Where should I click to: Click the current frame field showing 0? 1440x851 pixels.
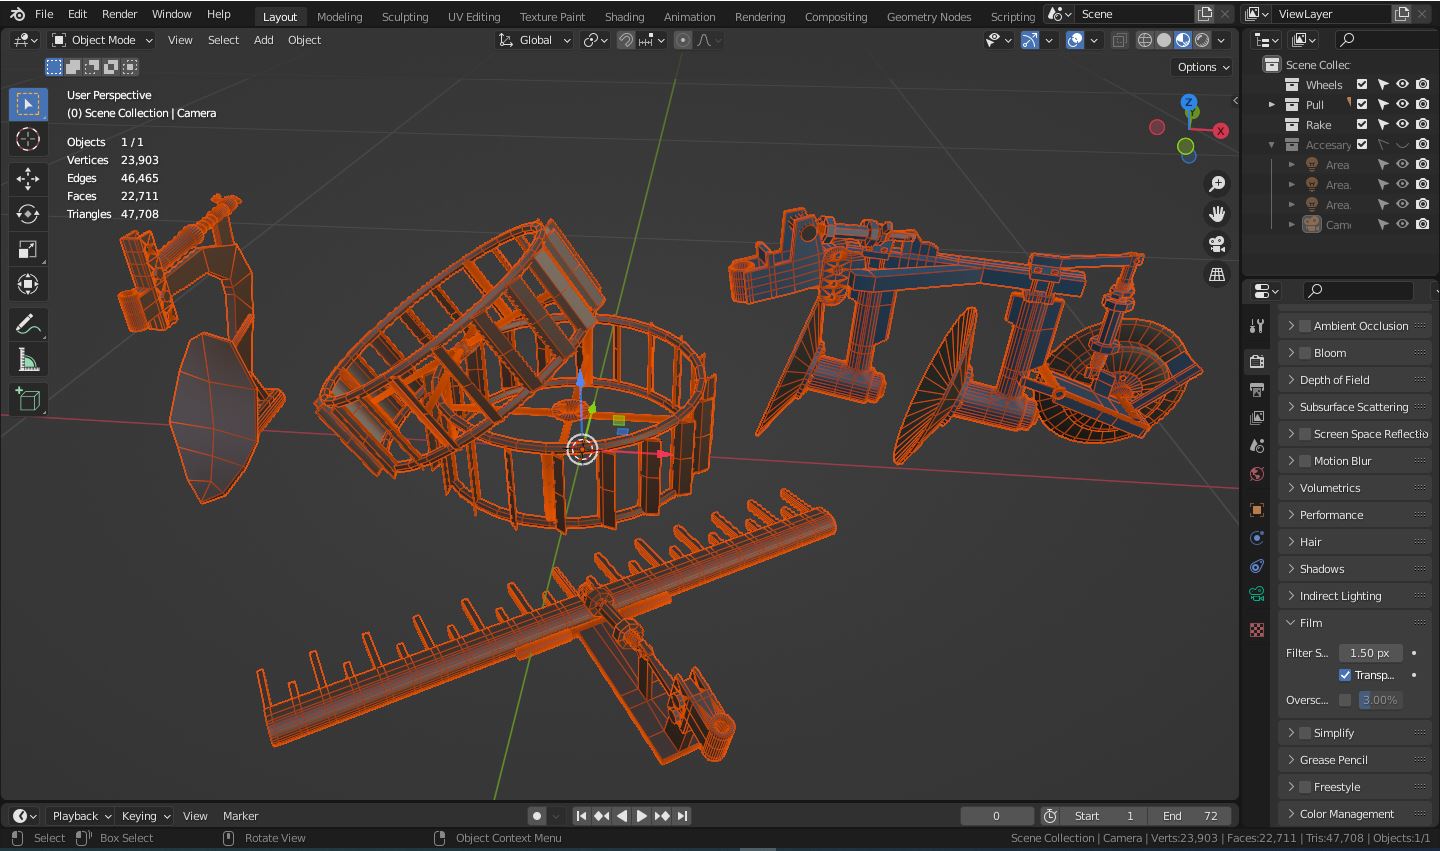[997, 816]
